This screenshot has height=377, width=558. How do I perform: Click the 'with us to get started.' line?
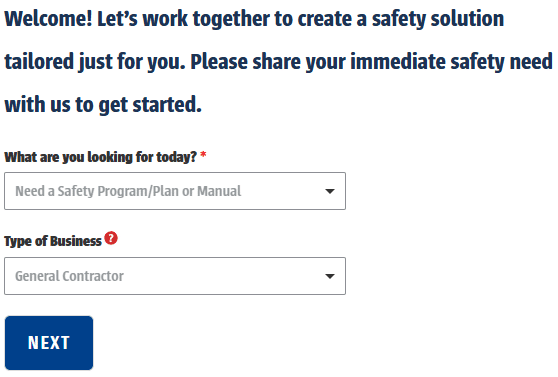[x=103, y=105]
